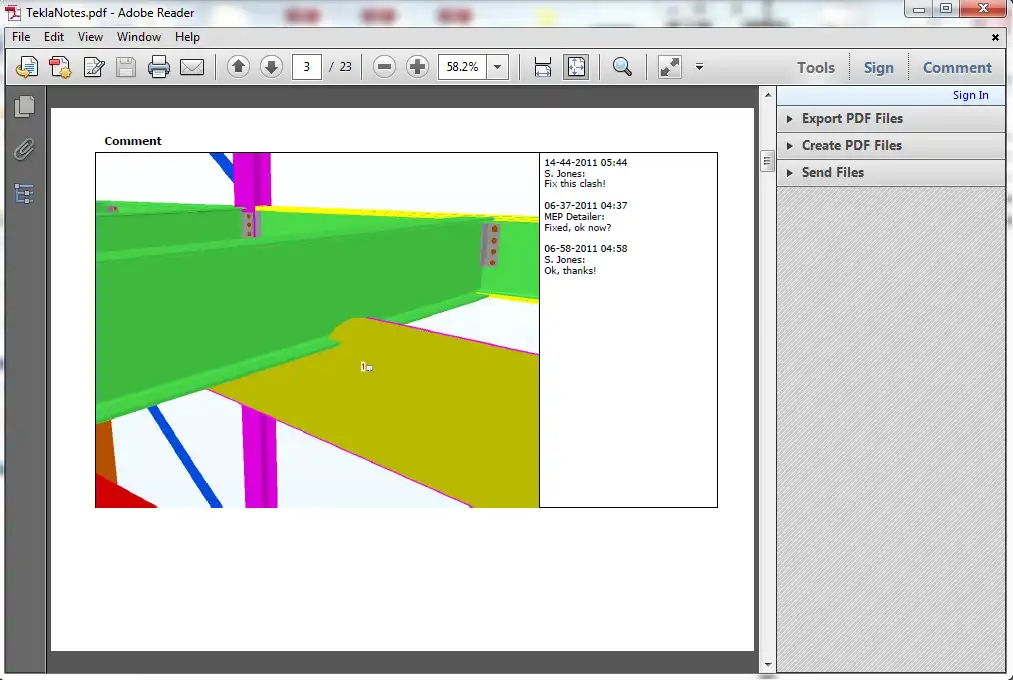Viewport: 1013px width, 680px height.
Task: Zoom out with the minus button
Action: (x=384, y=67)
